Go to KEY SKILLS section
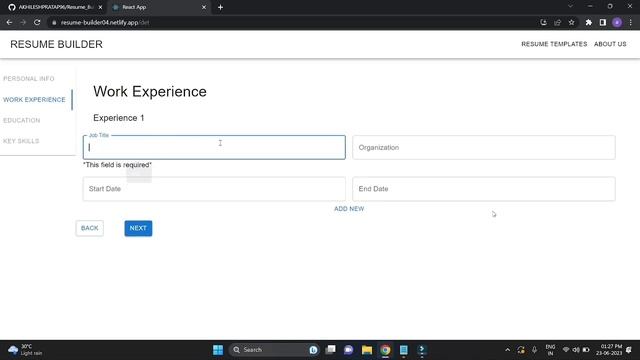640x360 pixels. (x=21, y=141)
